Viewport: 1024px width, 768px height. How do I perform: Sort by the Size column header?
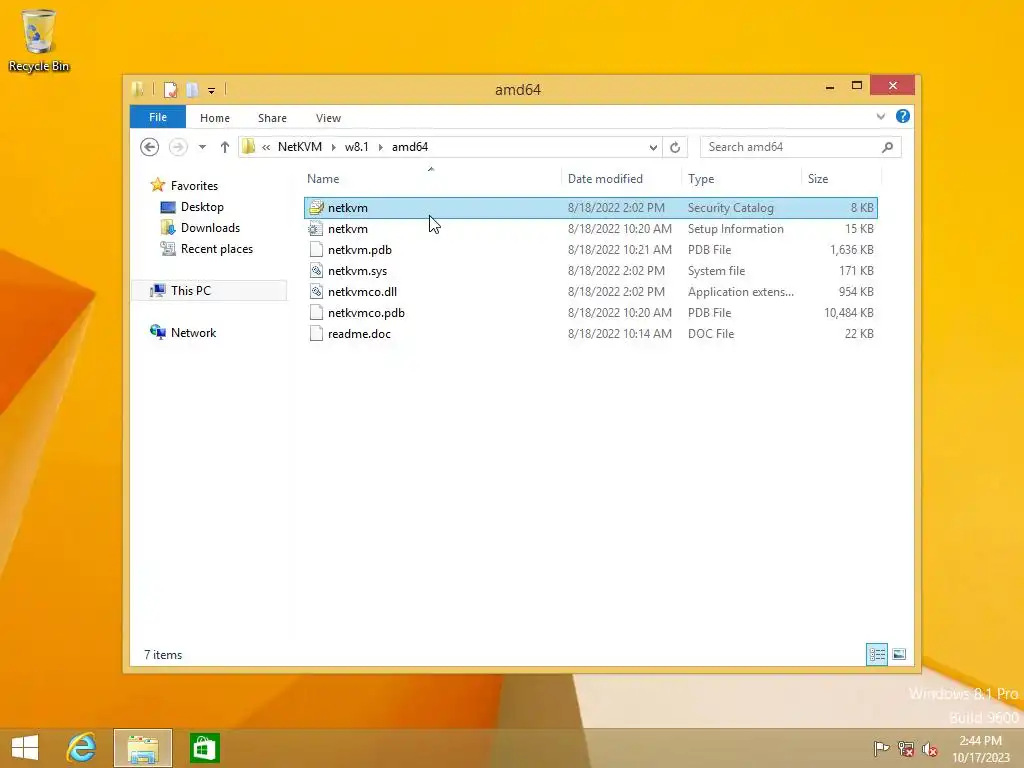point(841,178)
